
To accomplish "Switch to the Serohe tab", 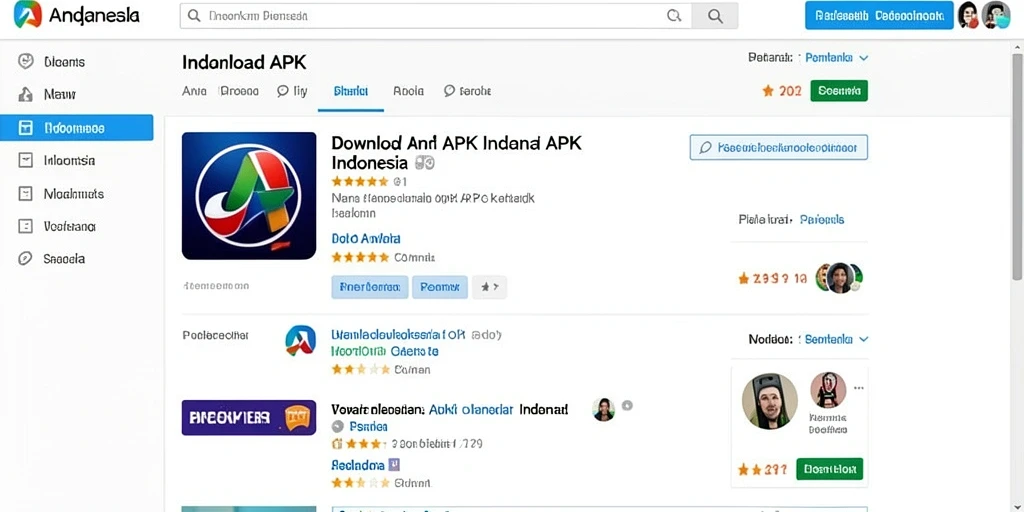I will click(x=467, y=91).
